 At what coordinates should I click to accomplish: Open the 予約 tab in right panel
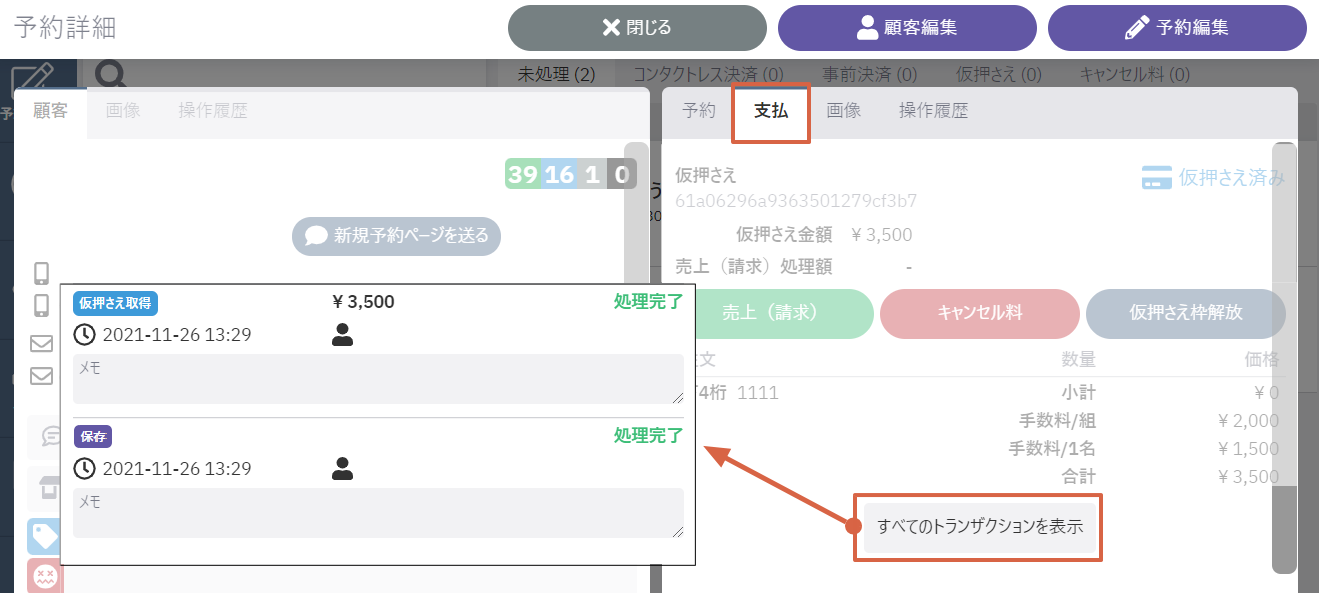699,111
